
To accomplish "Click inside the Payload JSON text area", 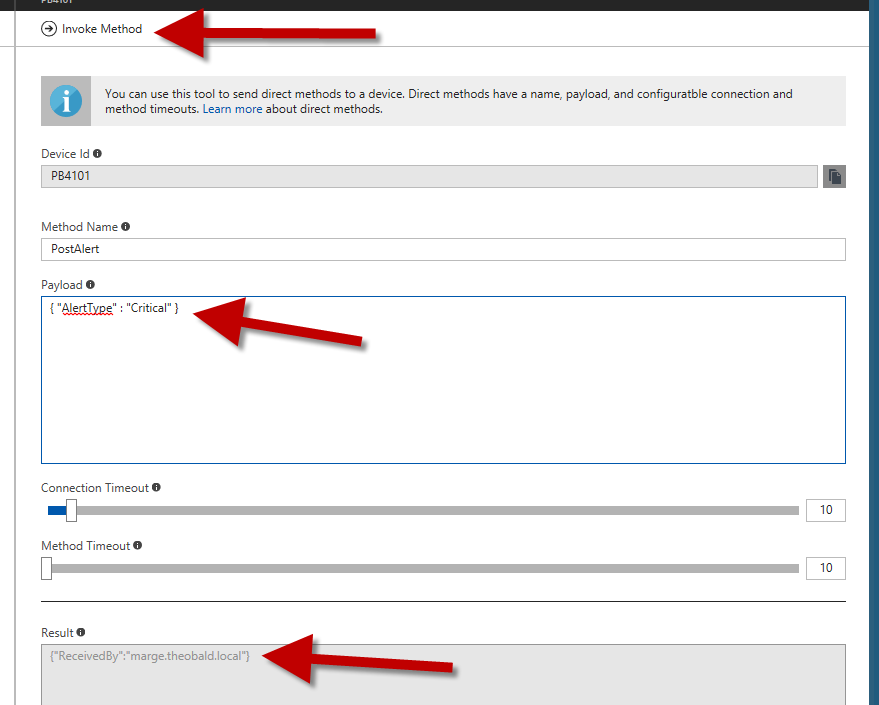I will pos(443,380).
